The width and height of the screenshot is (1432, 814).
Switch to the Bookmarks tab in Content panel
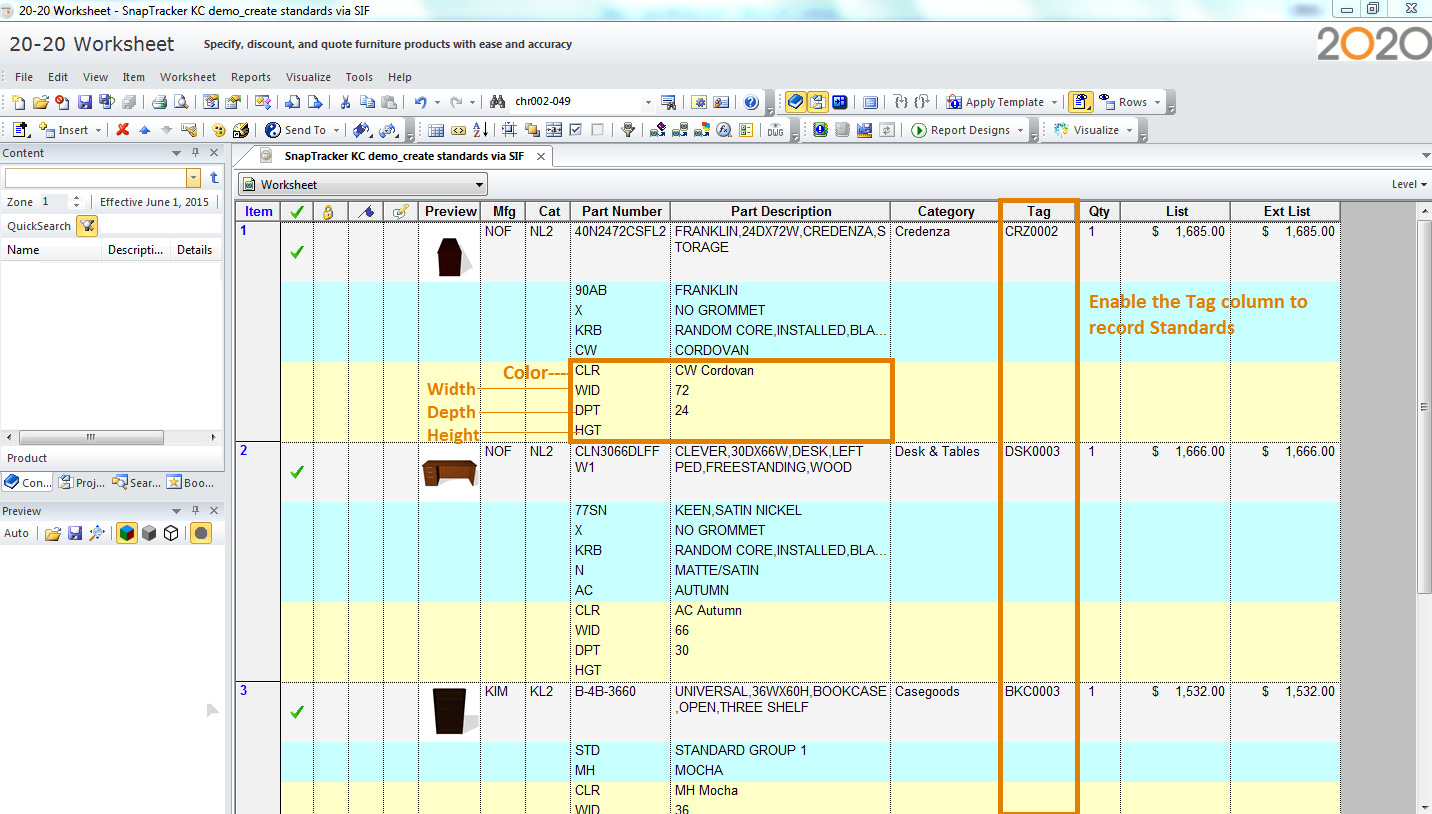(191, 483)
